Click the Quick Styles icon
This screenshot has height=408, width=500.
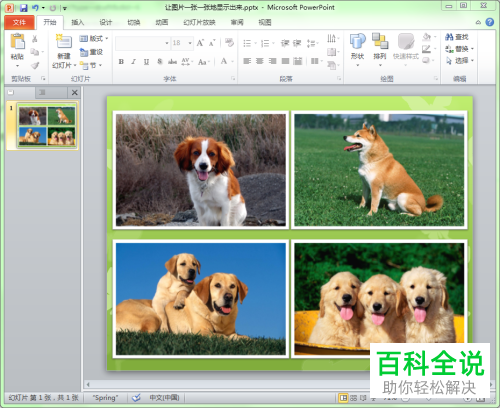[x=406, y=41]
